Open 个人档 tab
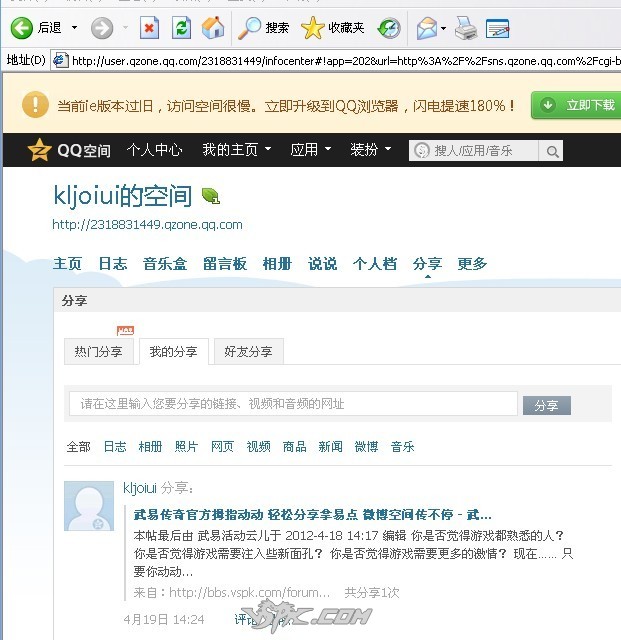 point(375,264)
